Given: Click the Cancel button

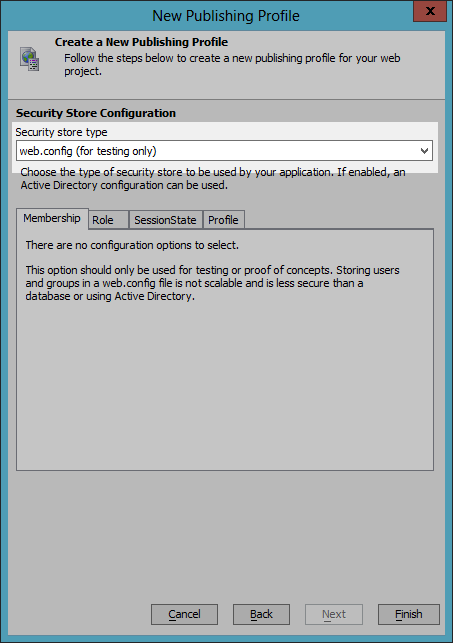Looking at the screenshot, I should click(x=184, y=614).
